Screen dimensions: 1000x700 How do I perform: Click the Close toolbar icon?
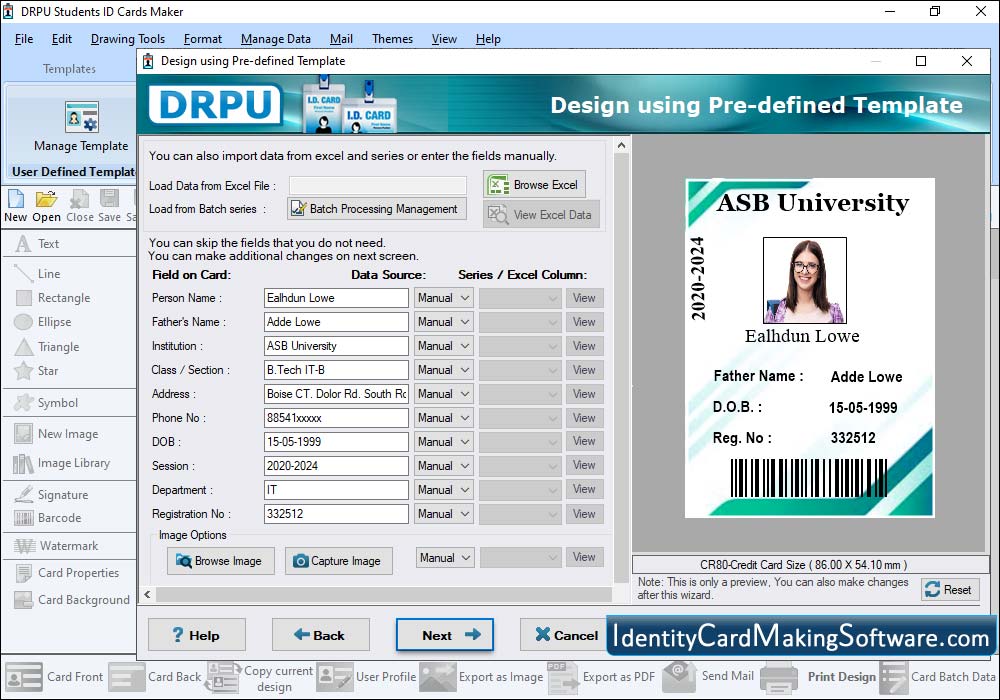[x=79, y=206]
